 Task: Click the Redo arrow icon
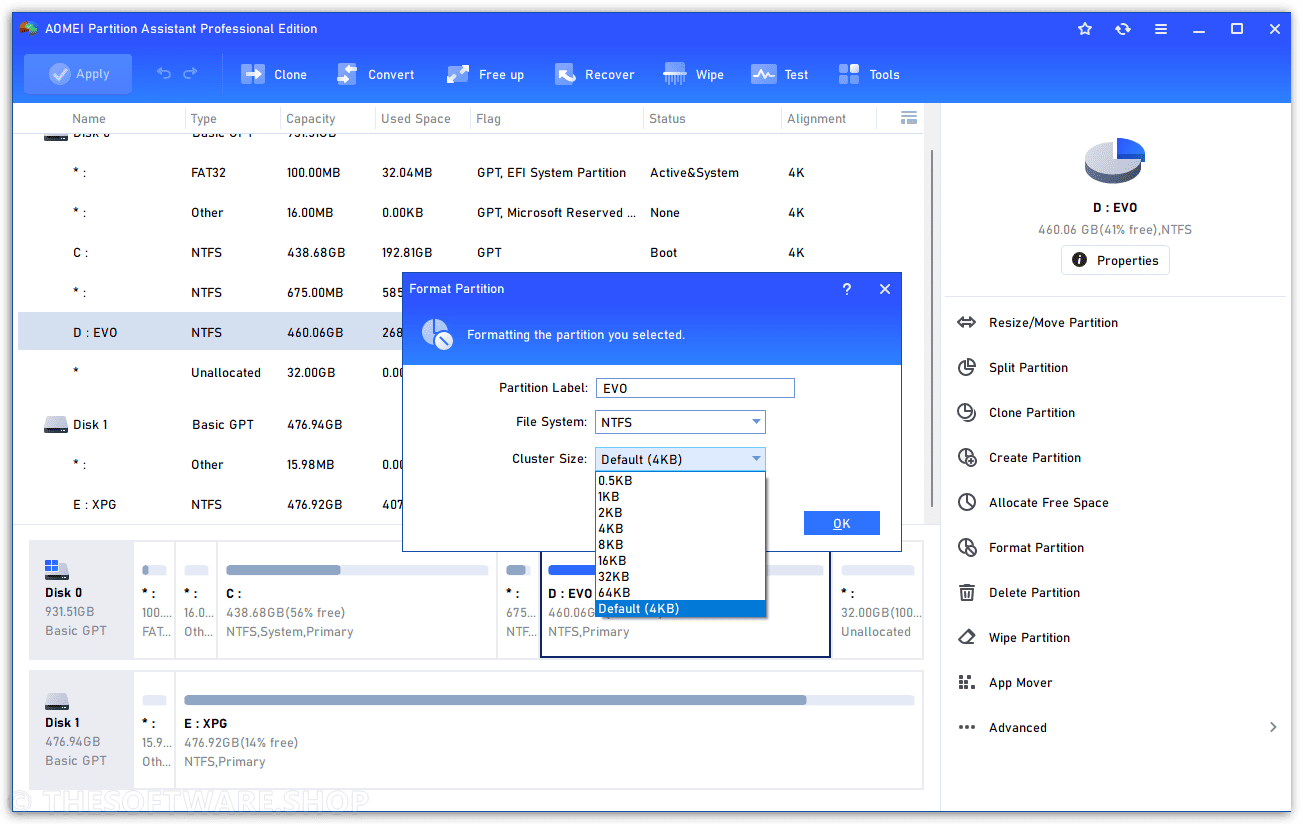point(190,74)
